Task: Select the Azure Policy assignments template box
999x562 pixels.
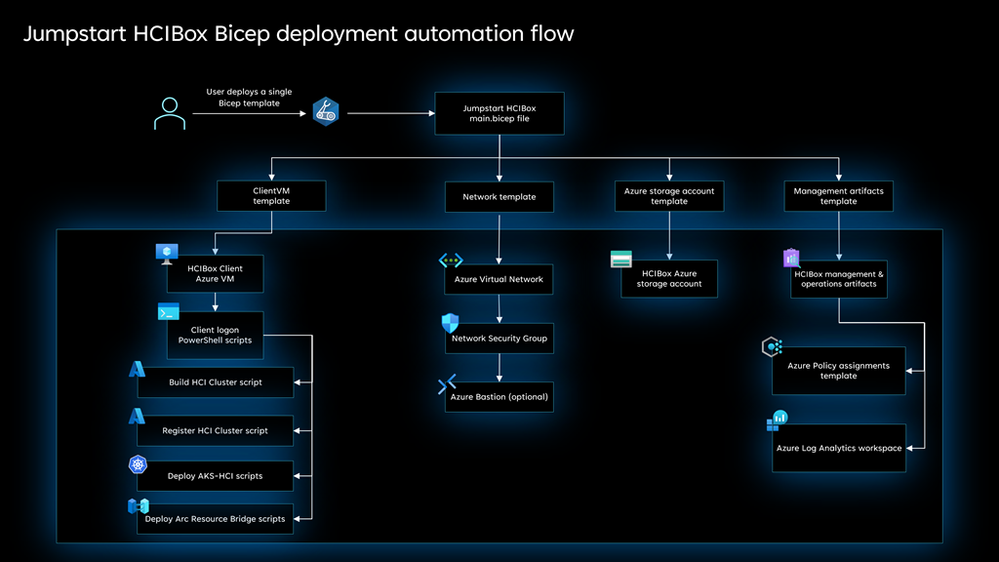Action: coord(838,371)
